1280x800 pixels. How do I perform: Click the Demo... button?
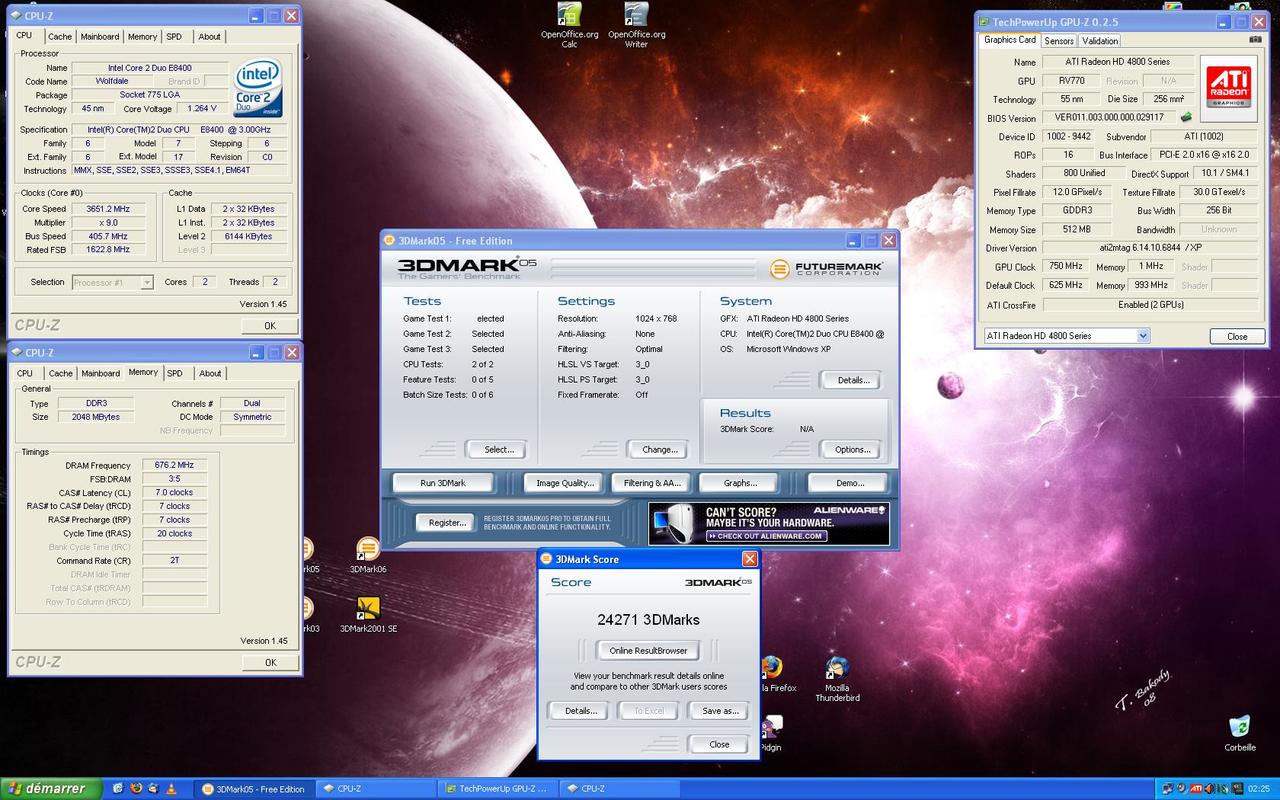(850, 483)
